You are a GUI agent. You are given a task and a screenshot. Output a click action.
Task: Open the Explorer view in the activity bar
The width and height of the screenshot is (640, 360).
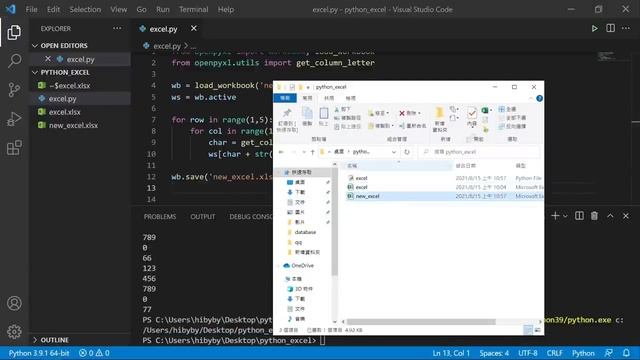pyautogui.click(x=14, y=33)
